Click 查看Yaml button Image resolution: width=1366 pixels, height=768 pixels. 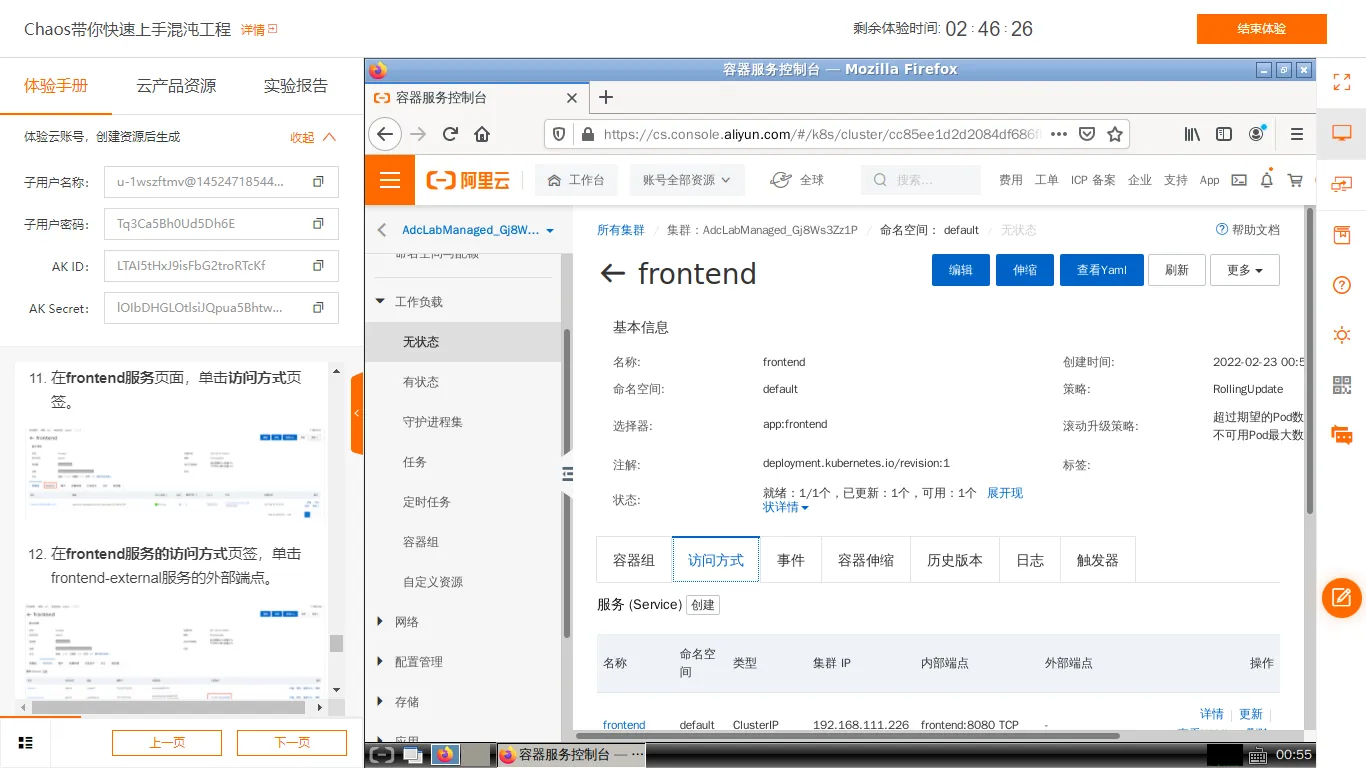click(1102, 270)
